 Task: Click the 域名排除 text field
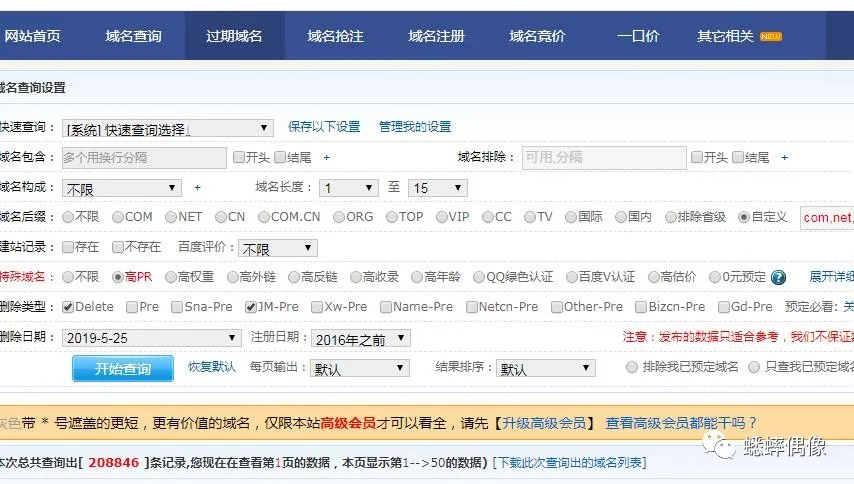tap(604, 158)
